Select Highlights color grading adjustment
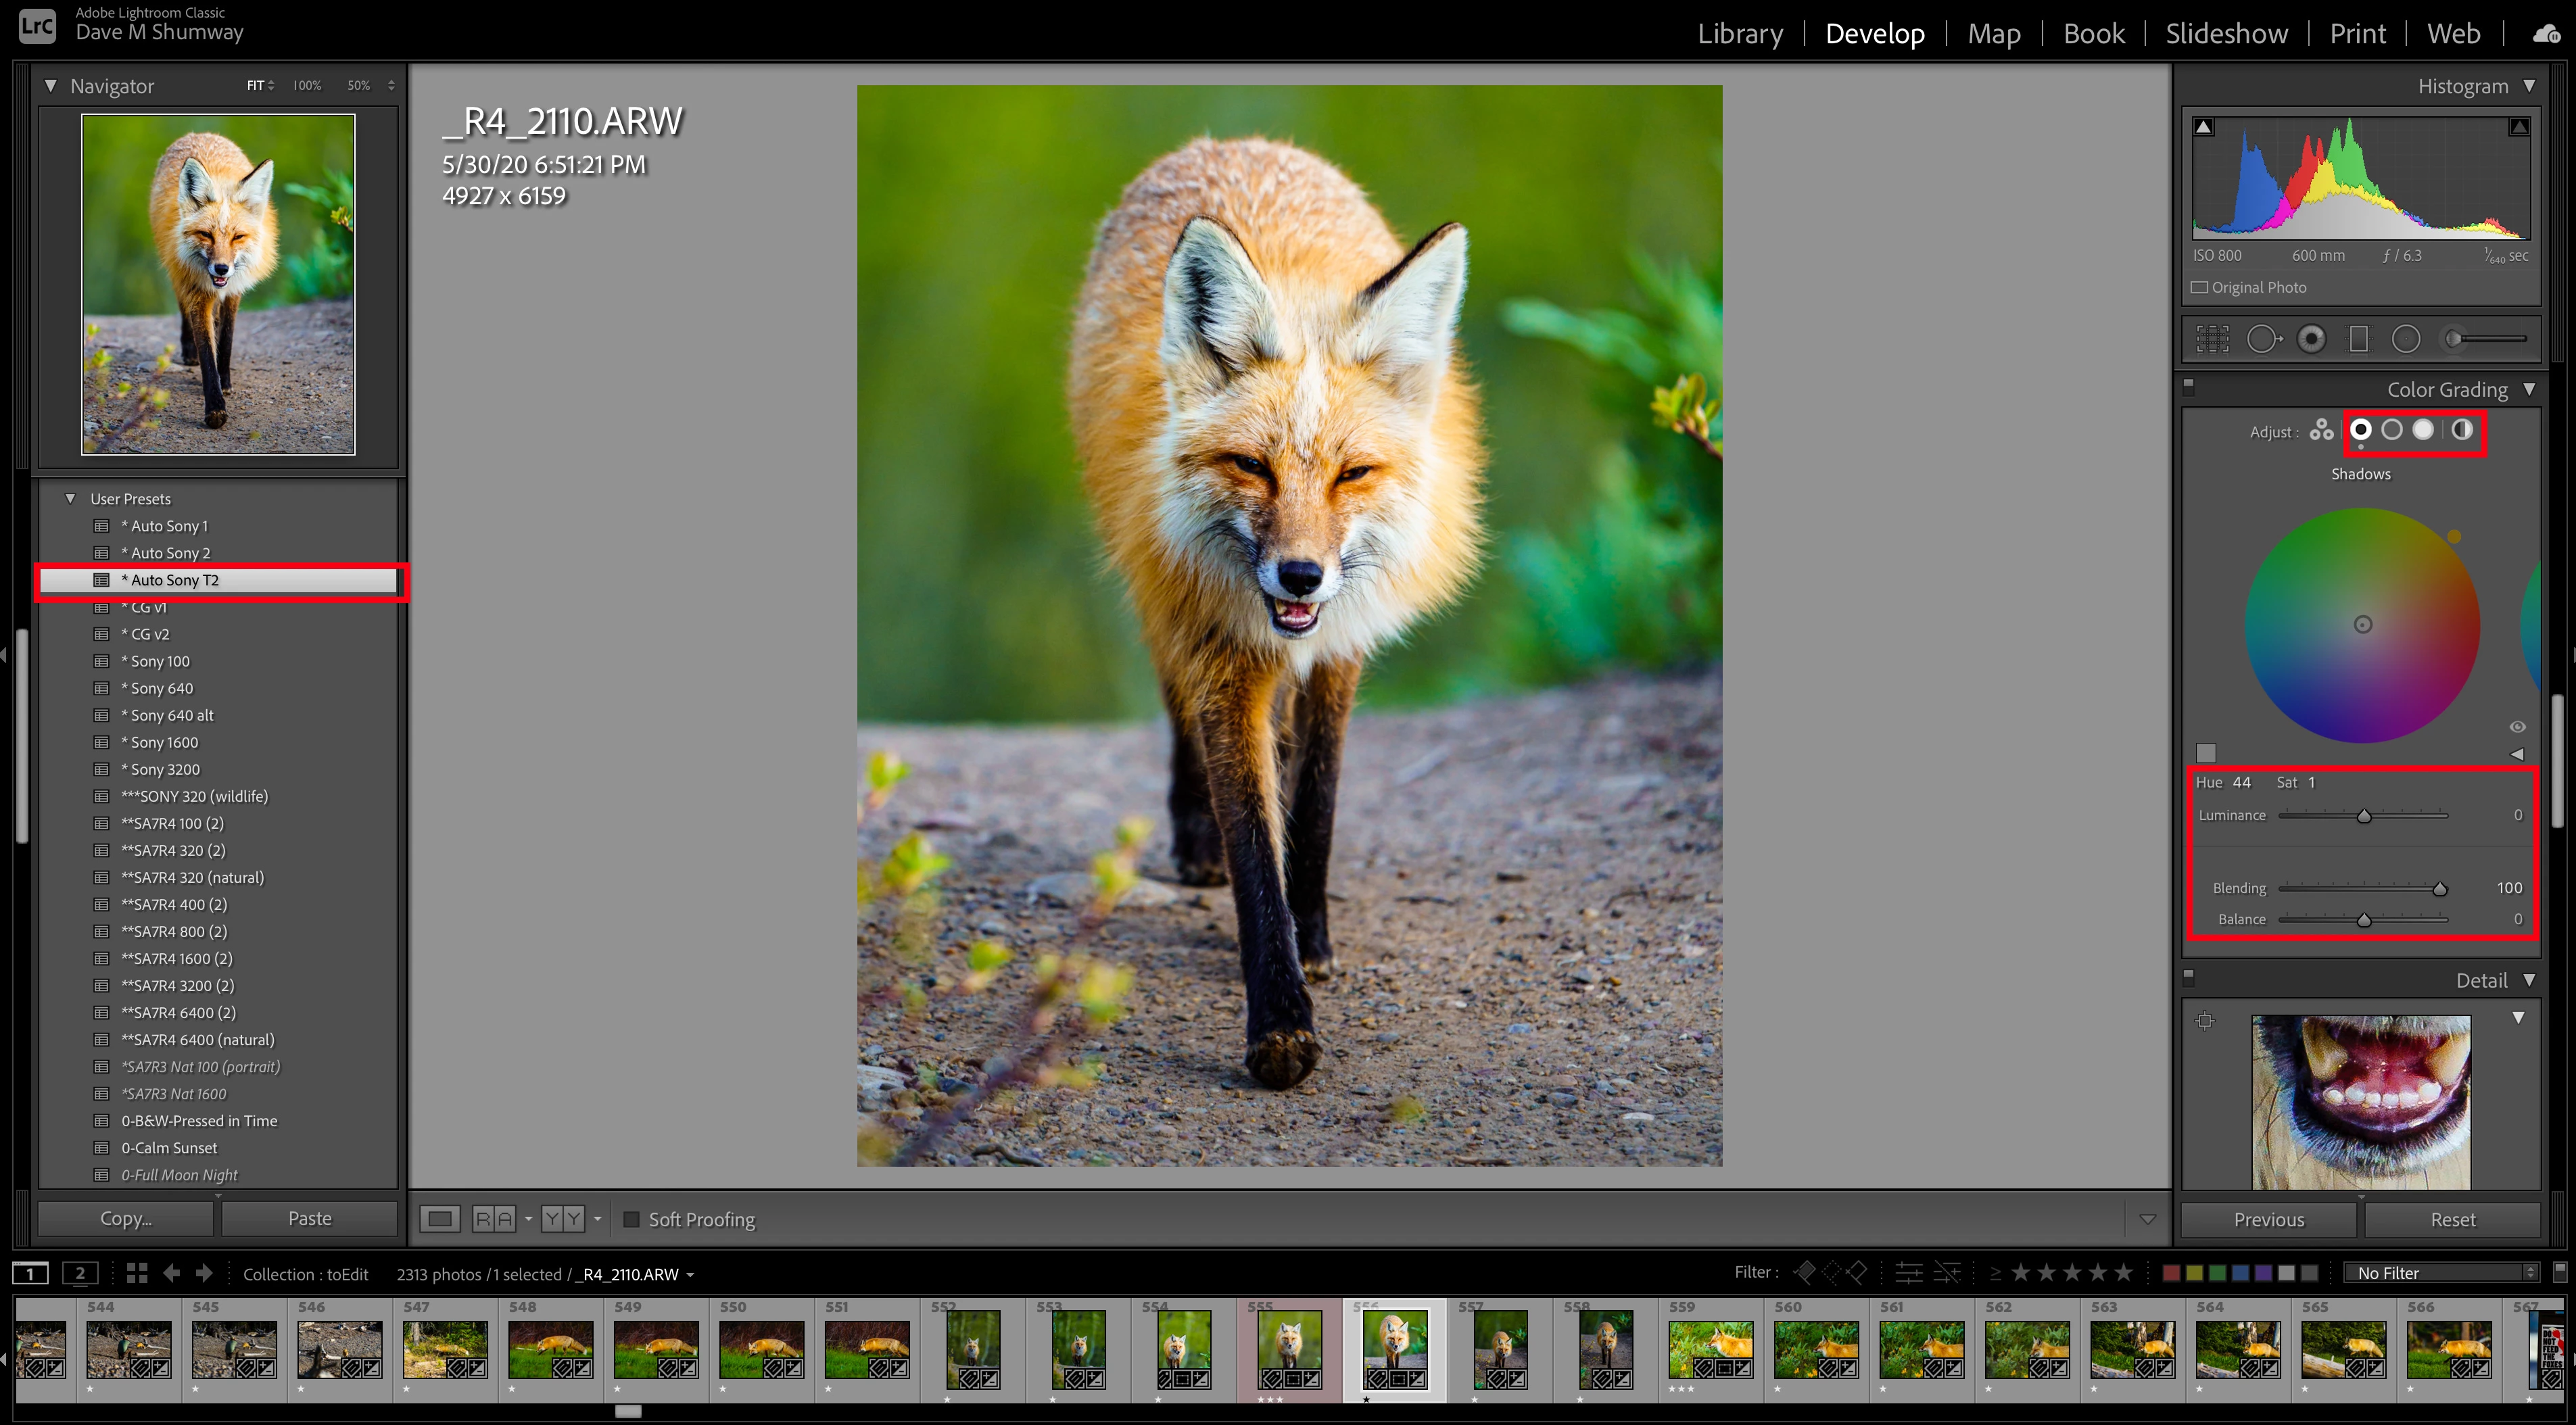The image size is (2576, 1425). pos(2423,430)
